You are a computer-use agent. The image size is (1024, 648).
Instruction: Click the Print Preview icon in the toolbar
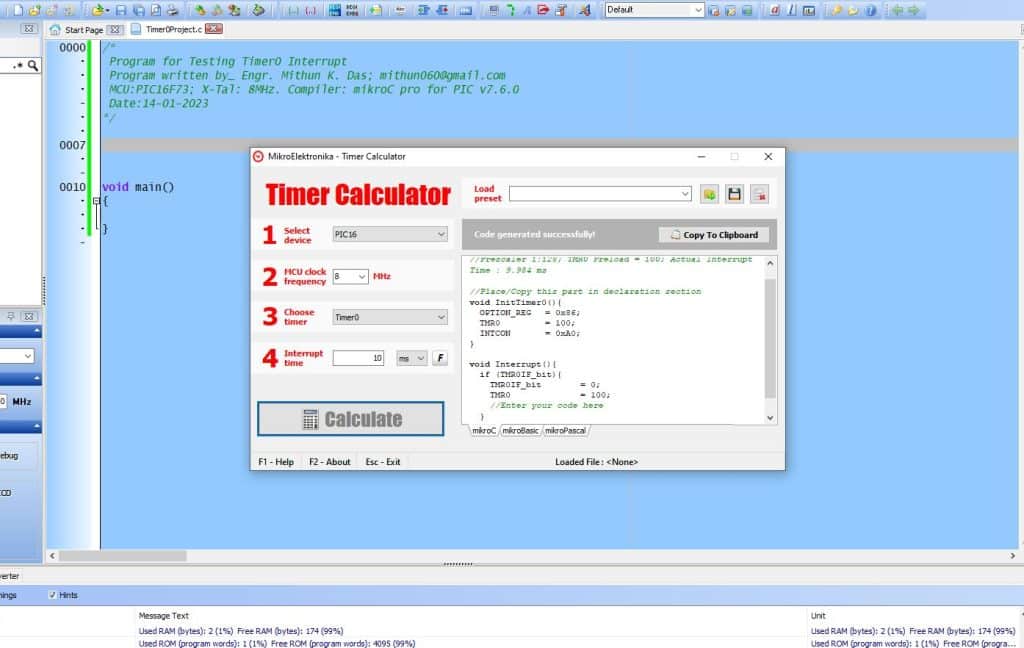[x=155, y=10]
